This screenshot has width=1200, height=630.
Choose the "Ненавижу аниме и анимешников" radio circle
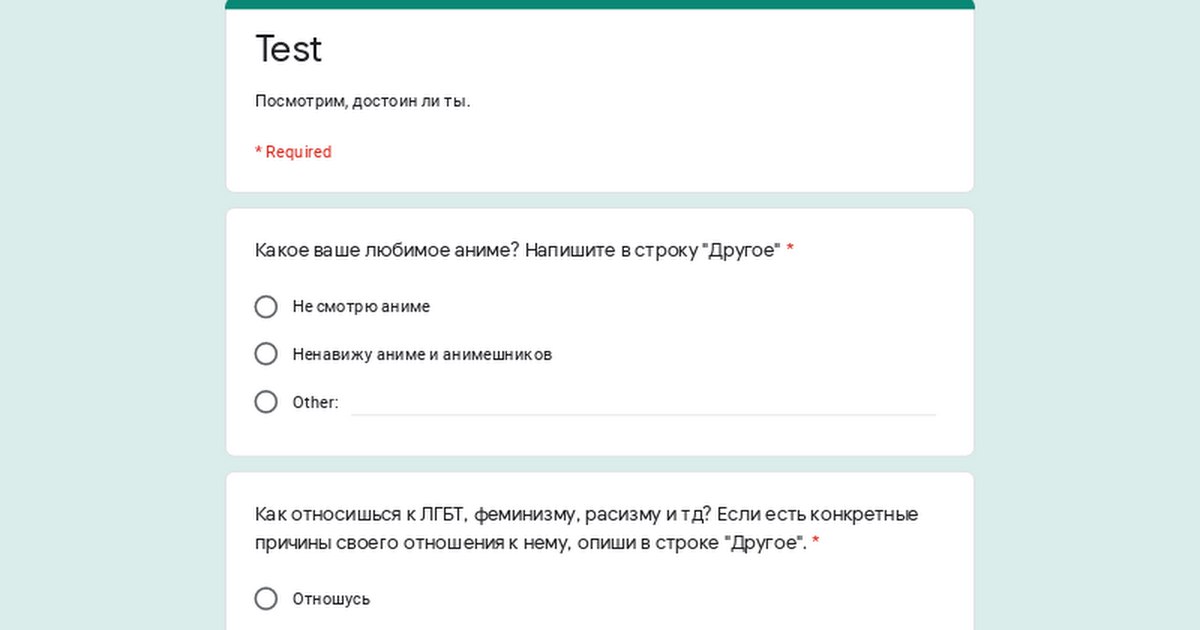pos(266,354)
